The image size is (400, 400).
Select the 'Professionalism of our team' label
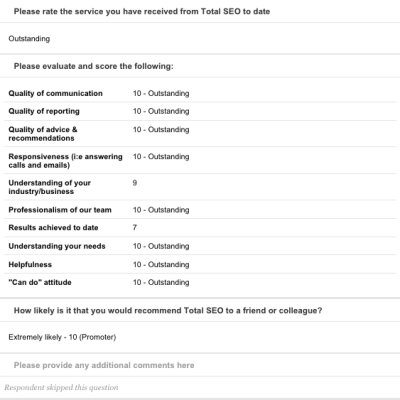coord(60,210)
